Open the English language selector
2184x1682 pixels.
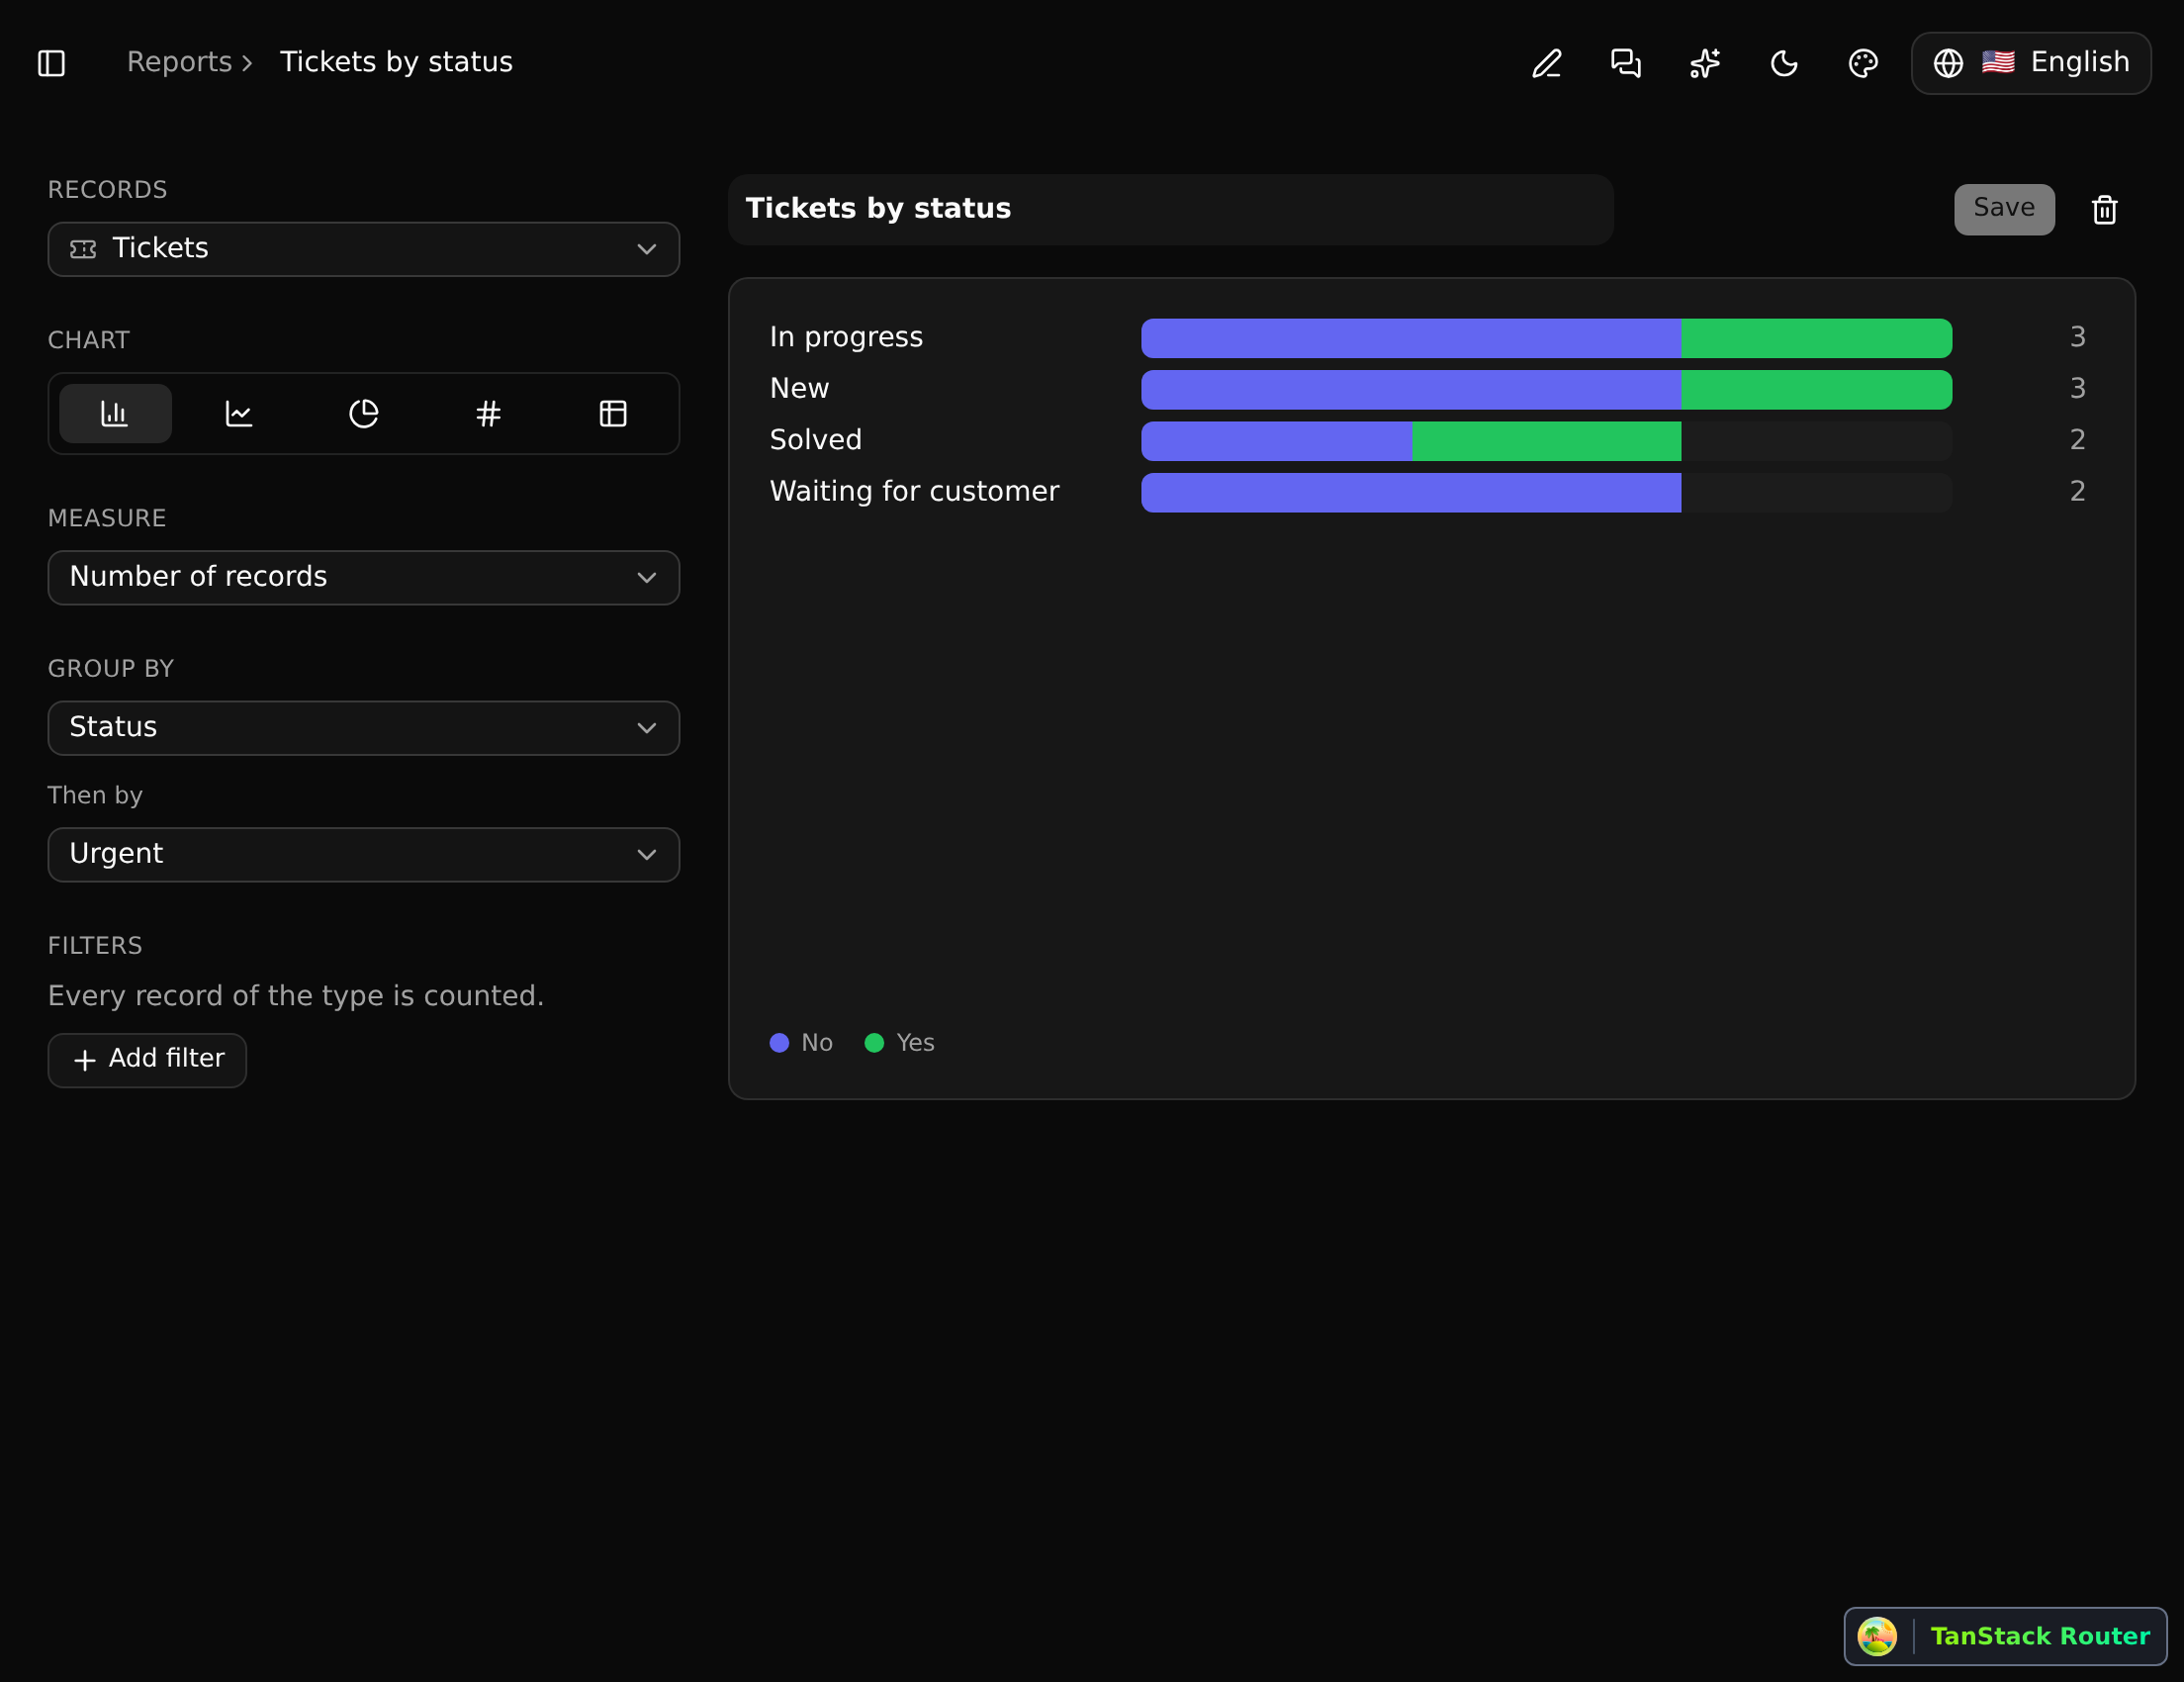click(x=2031, y=63)
